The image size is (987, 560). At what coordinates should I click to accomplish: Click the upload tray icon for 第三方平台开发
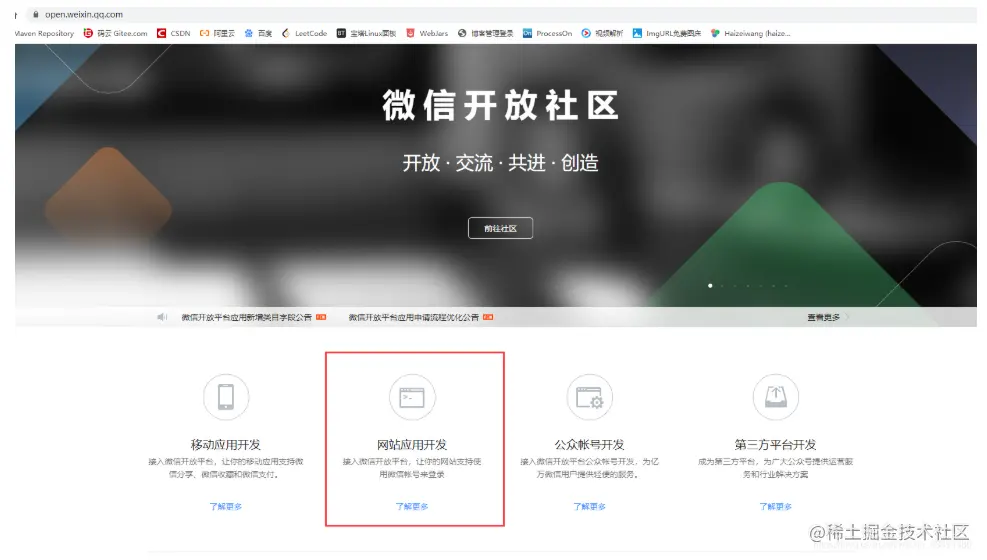(x=776, y=397)
